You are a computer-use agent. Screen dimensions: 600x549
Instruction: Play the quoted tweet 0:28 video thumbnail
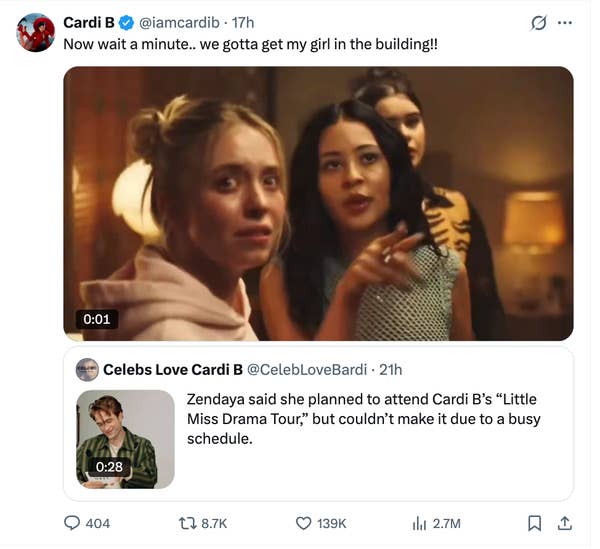point(125,439)
